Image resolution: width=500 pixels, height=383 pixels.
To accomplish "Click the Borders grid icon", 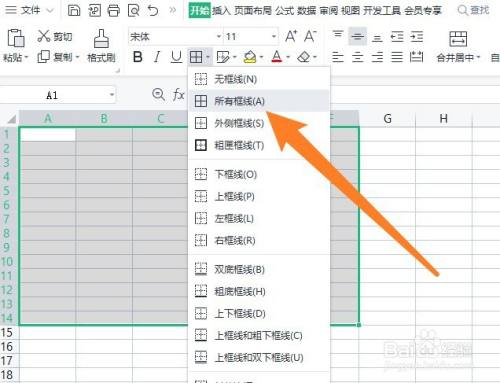I will 196,57.
